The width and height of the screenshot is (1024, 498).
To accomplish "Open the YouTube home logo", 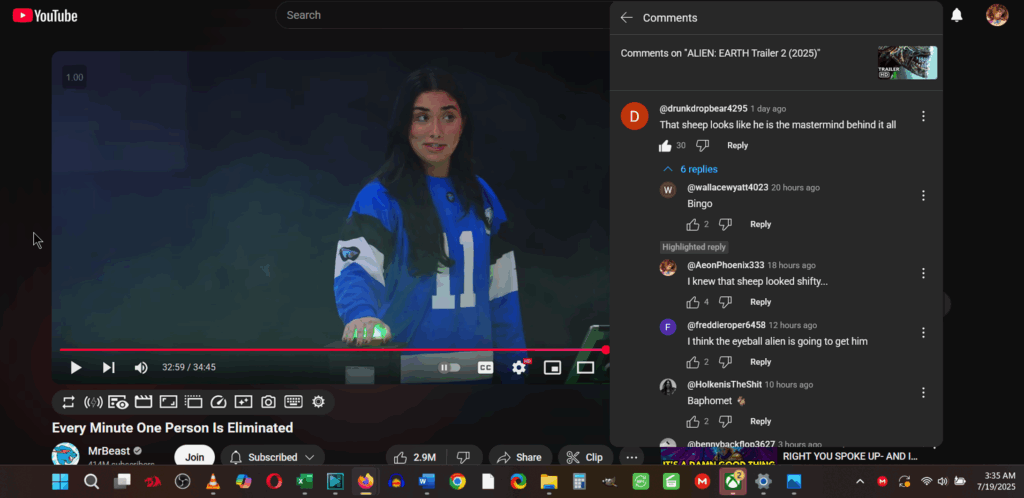I will tap(45, 16).
